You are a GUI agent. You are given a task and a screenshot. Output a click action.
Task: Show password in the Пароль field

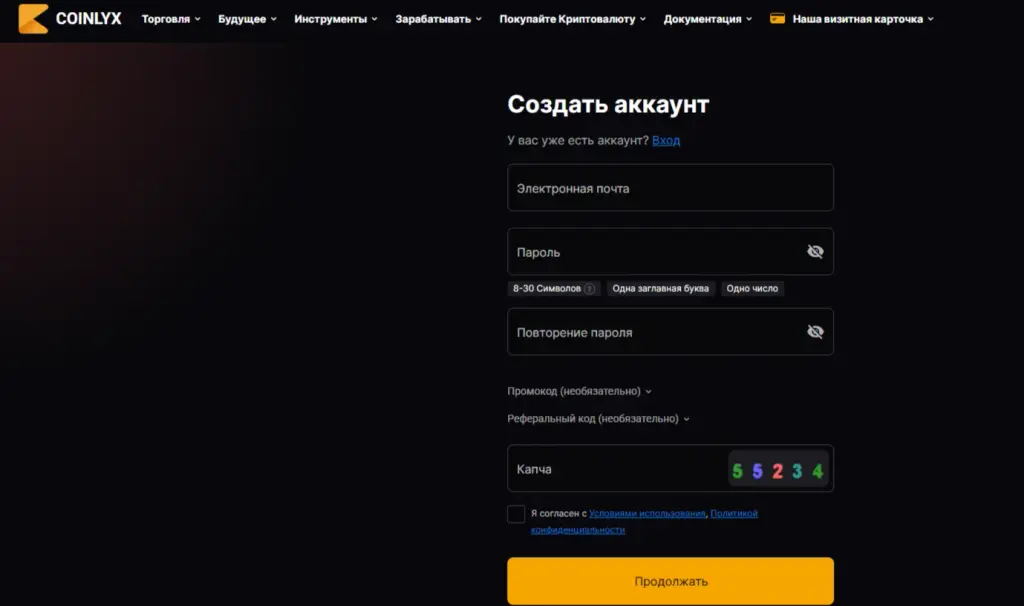click(x=815, y=251)
